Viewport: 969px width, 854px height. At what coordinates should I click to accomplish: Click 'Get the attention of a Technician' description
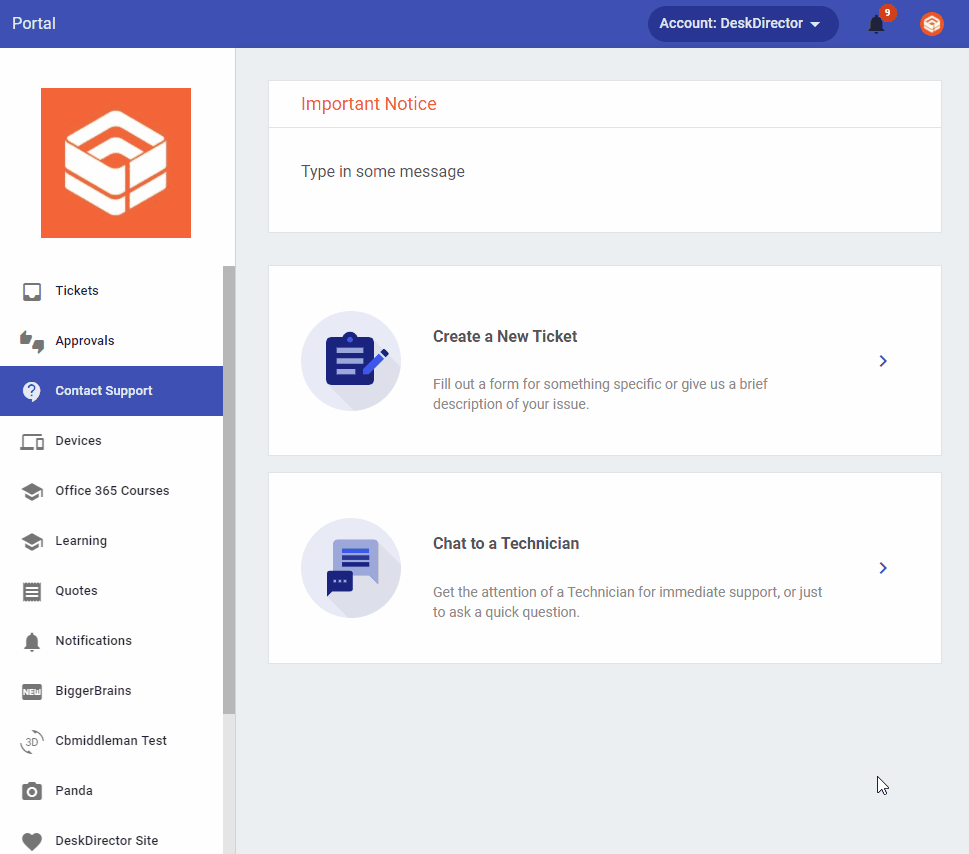(627, 602)
